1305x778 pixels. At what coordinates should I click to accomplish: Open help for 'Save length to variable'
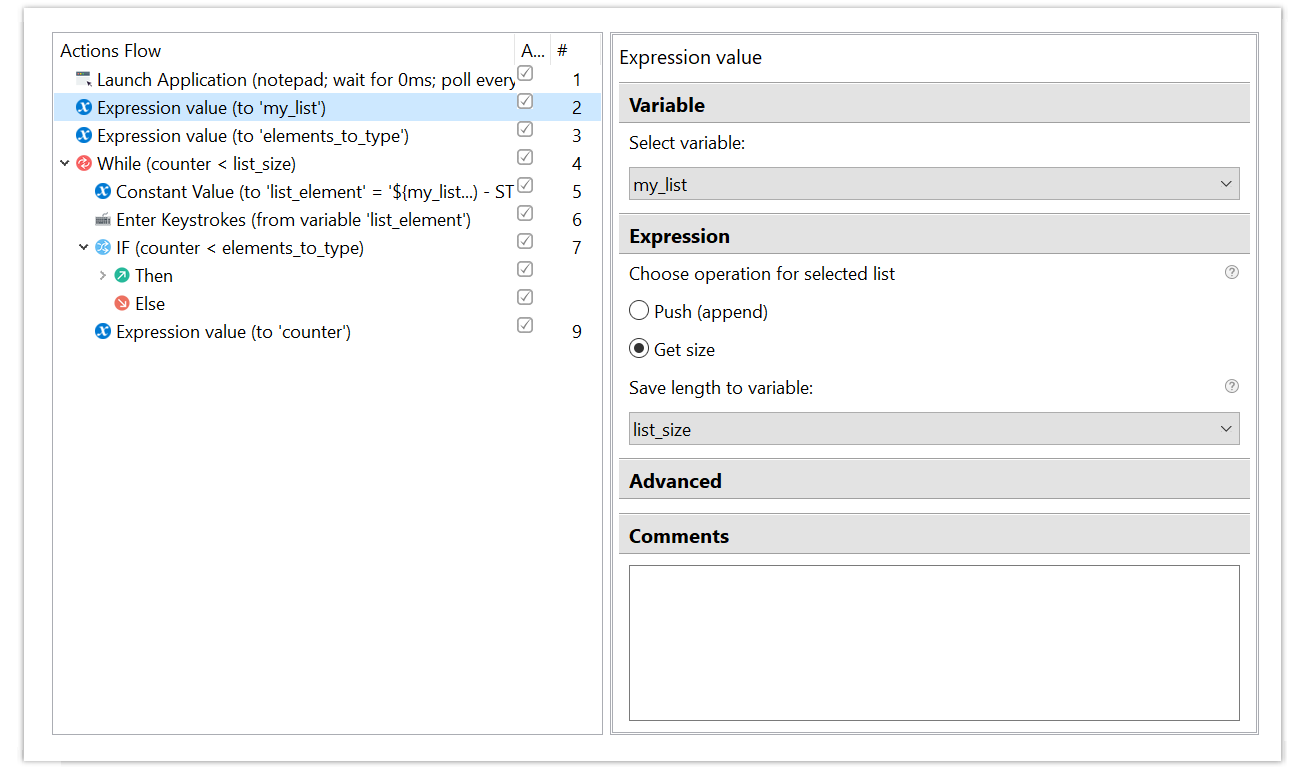click(x=1232, y=386)
